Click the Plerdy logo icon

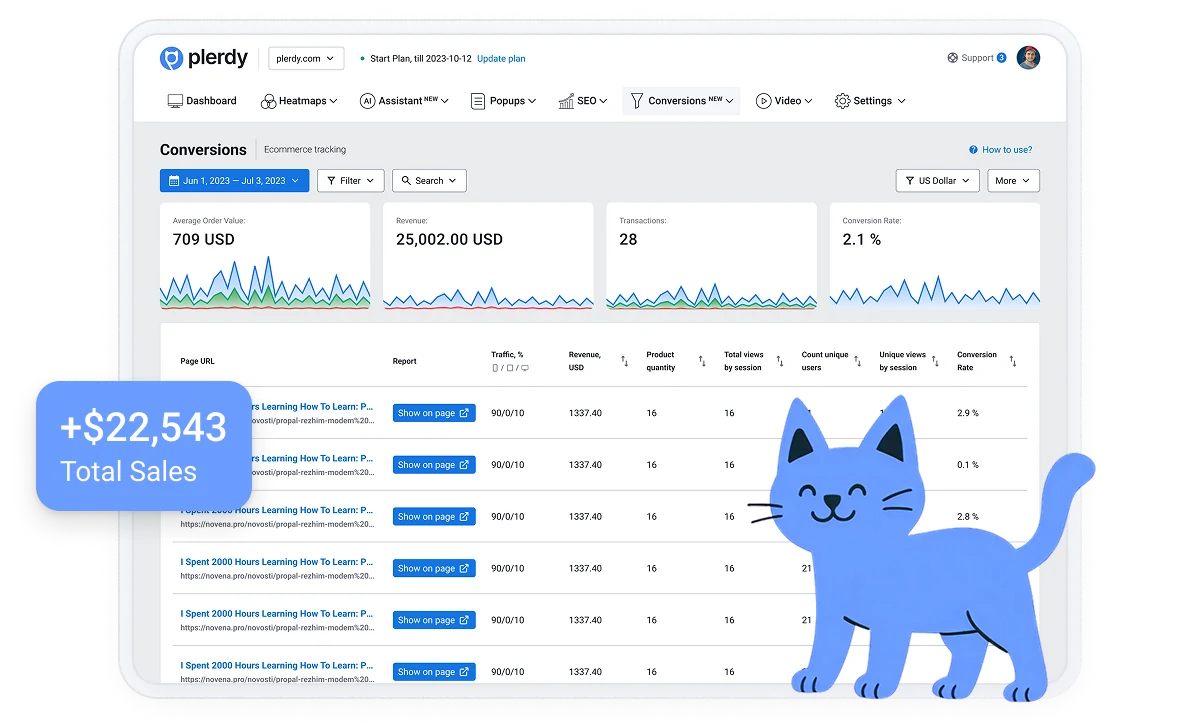coord(171,58)
